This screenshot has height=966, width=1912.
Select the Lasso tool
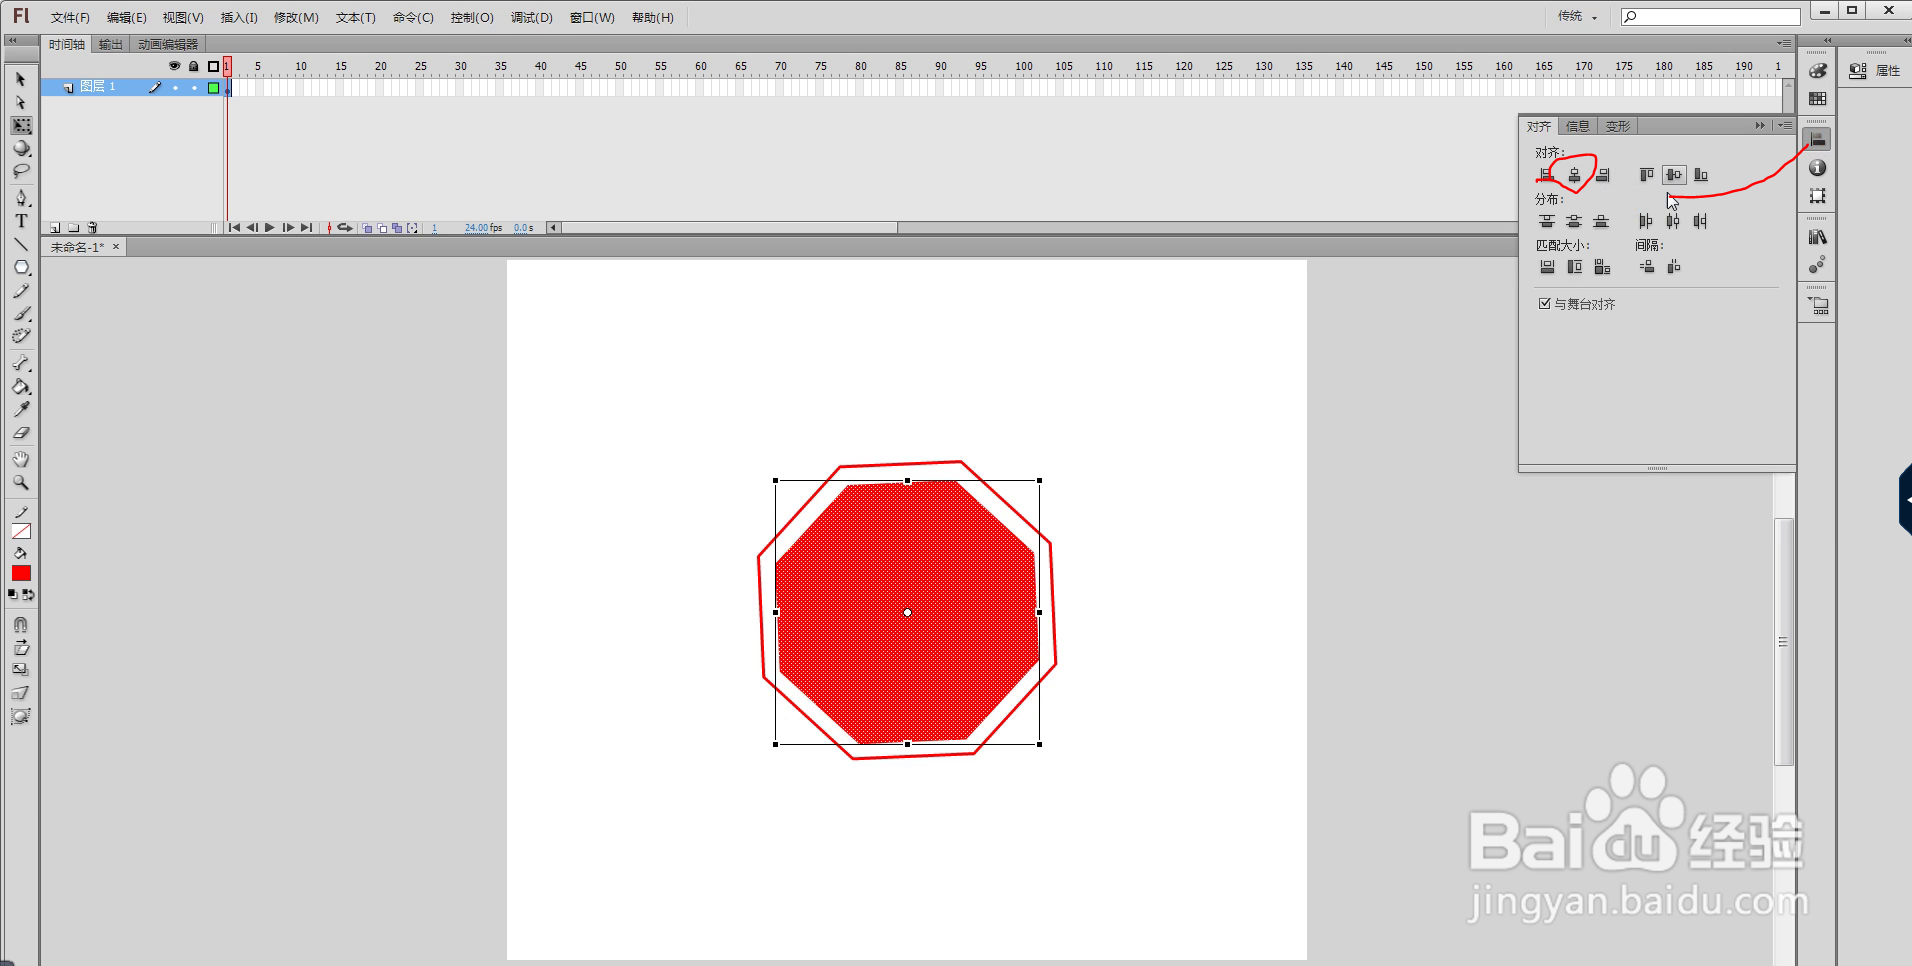21,171
